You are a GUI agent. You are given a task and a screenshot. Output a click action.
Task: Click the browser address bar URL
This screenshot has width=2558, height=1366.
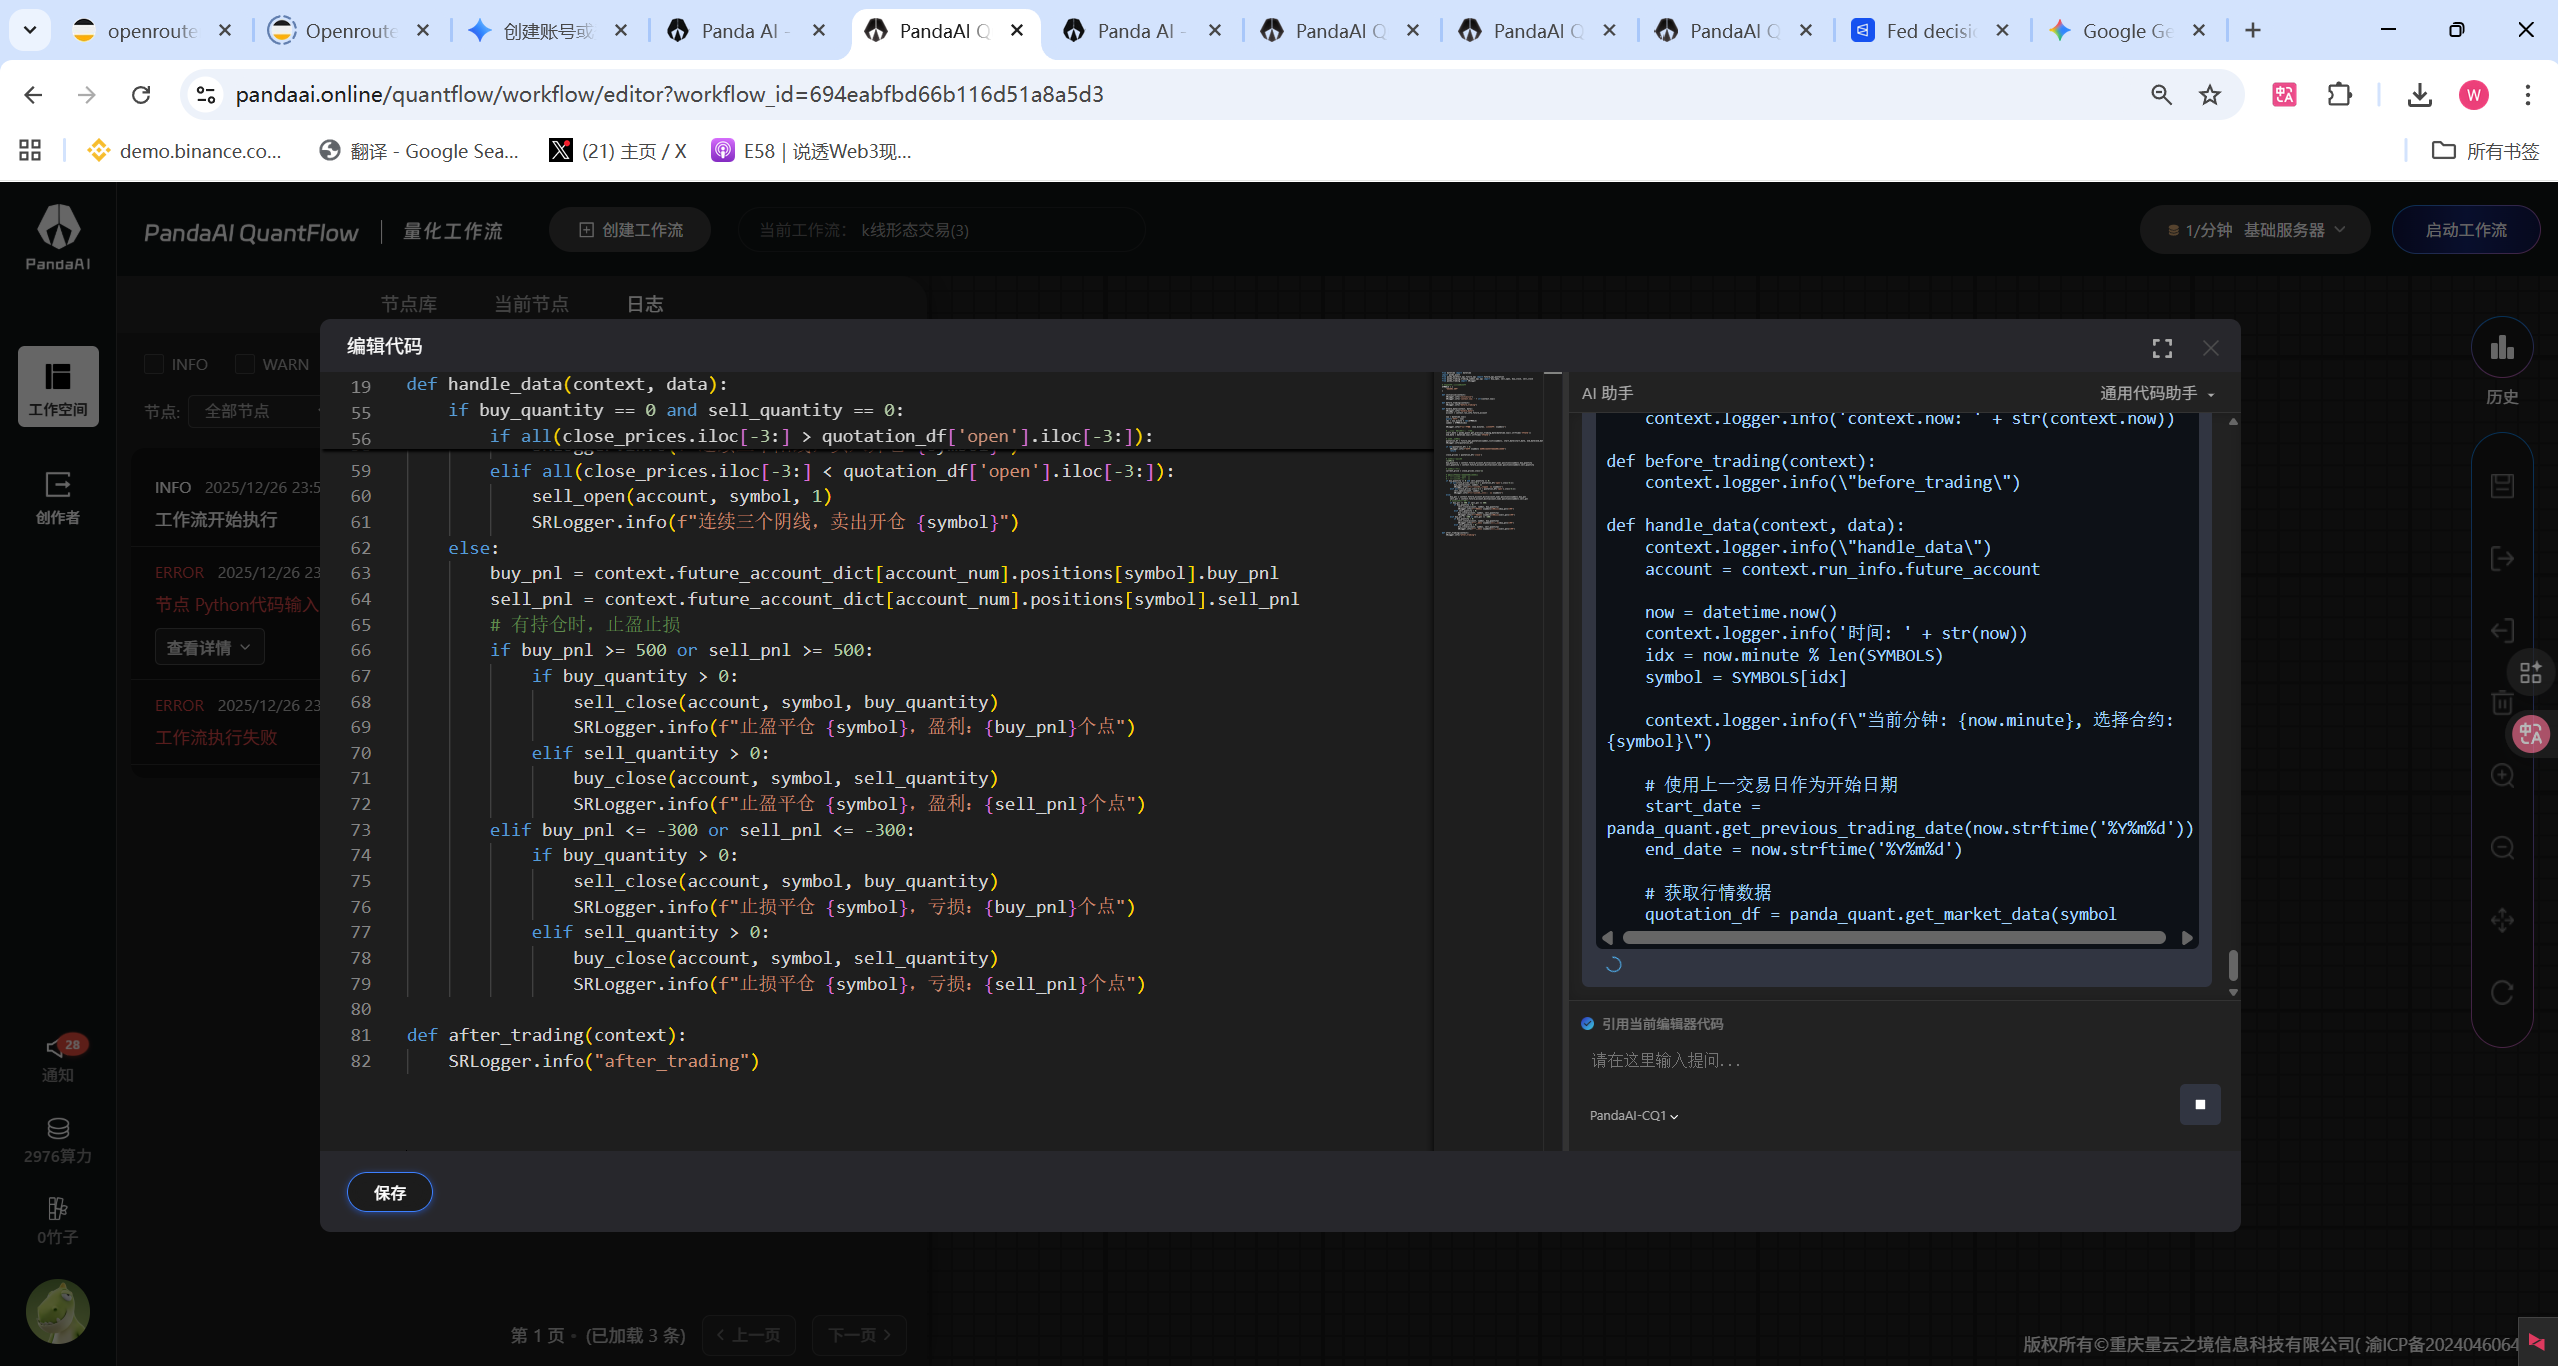669,95
